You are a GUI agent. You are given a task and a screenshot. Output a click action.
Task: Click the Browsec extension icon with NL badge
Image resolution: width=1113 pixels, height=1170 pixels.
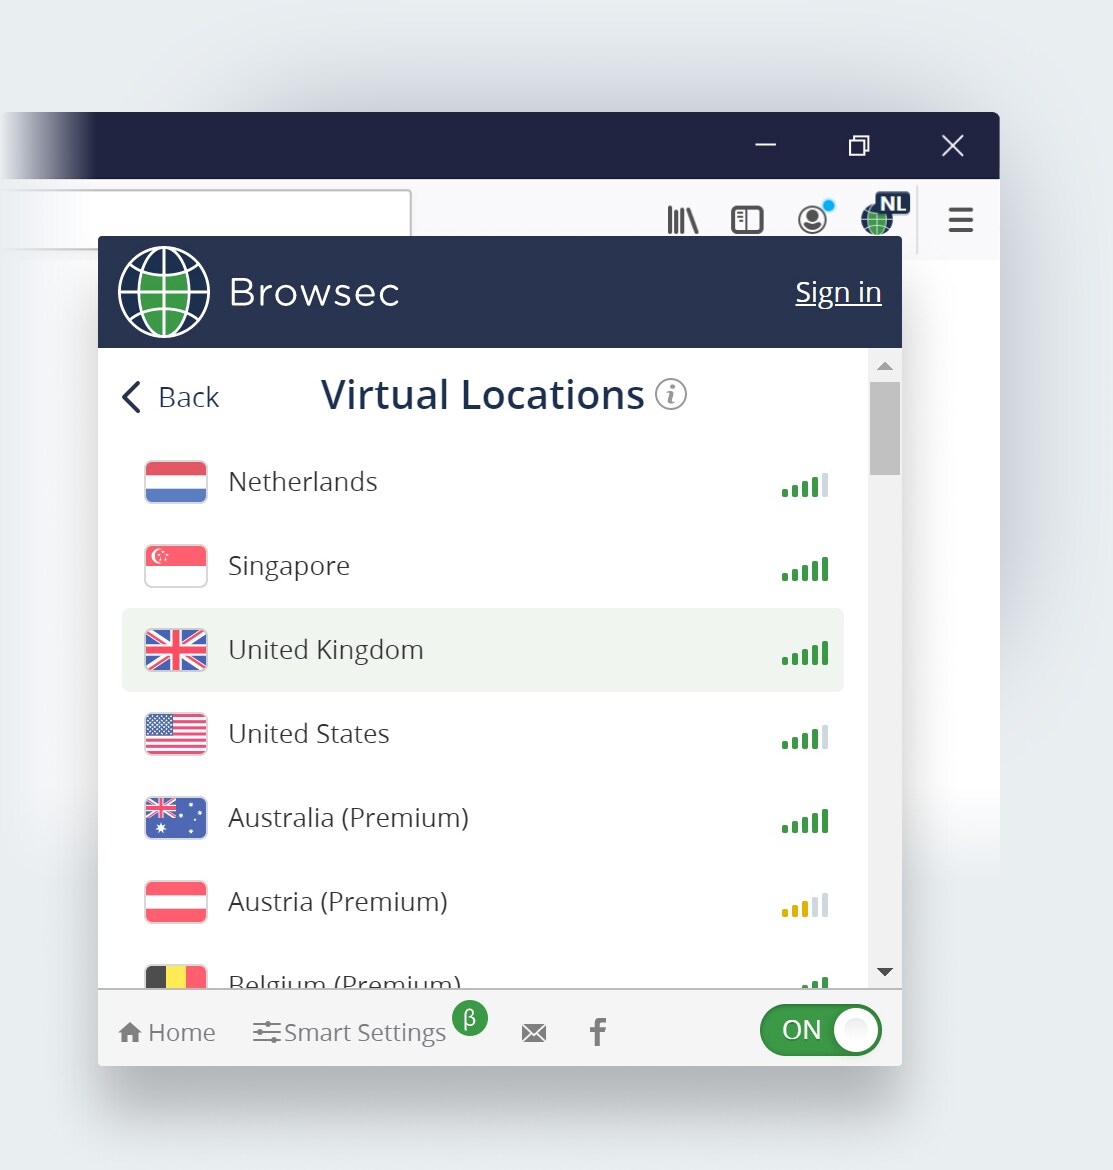pyautogui.click(x=881, y=216)
